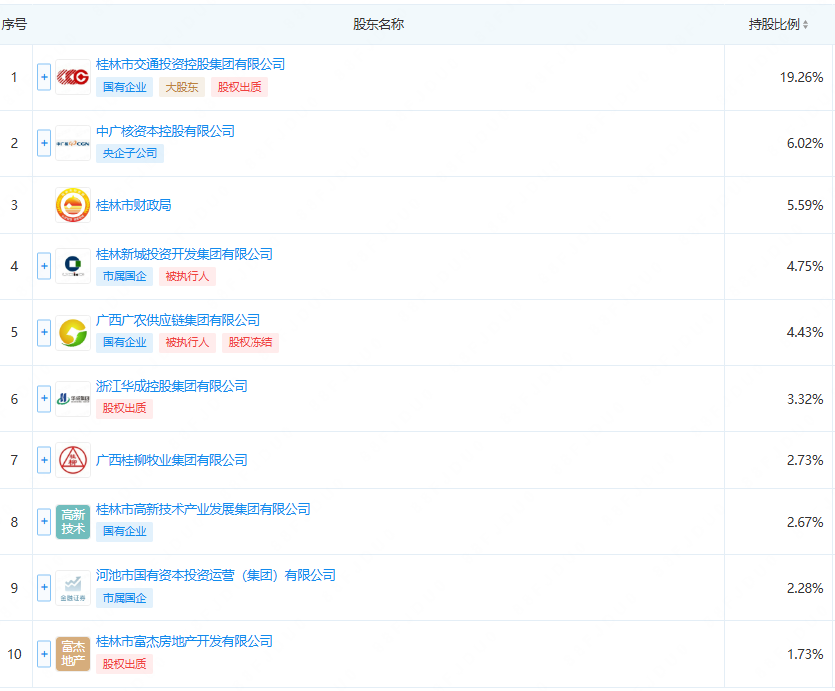Click 国有企业 tag under 桂林市高新技术产业发展集团
The width and height of the screenshot is (835, 691).
point(125,531)
